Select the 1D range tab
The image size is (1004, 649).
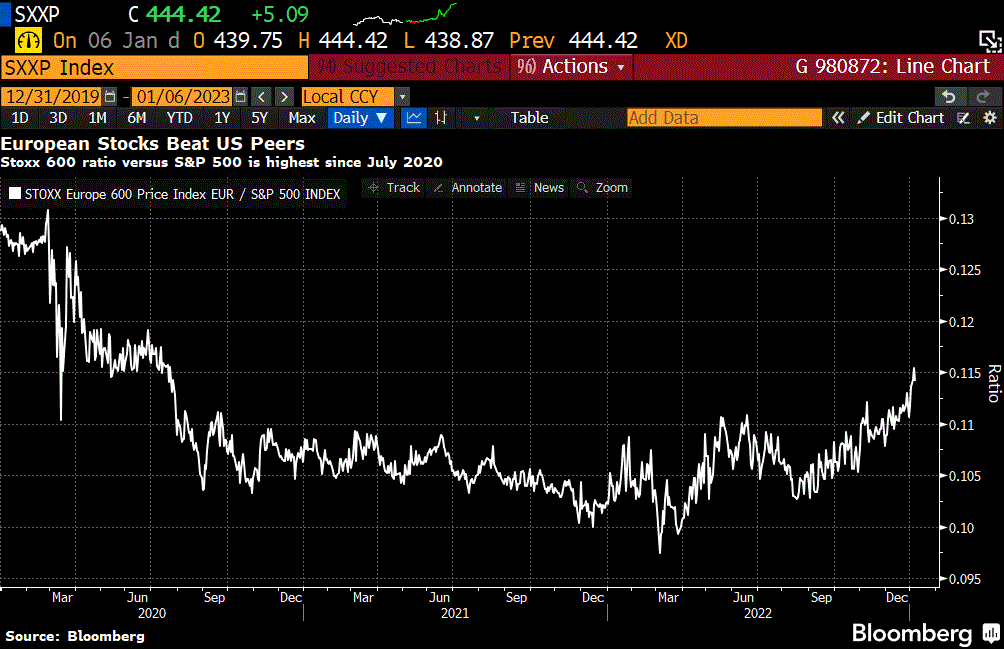point(20,118)
